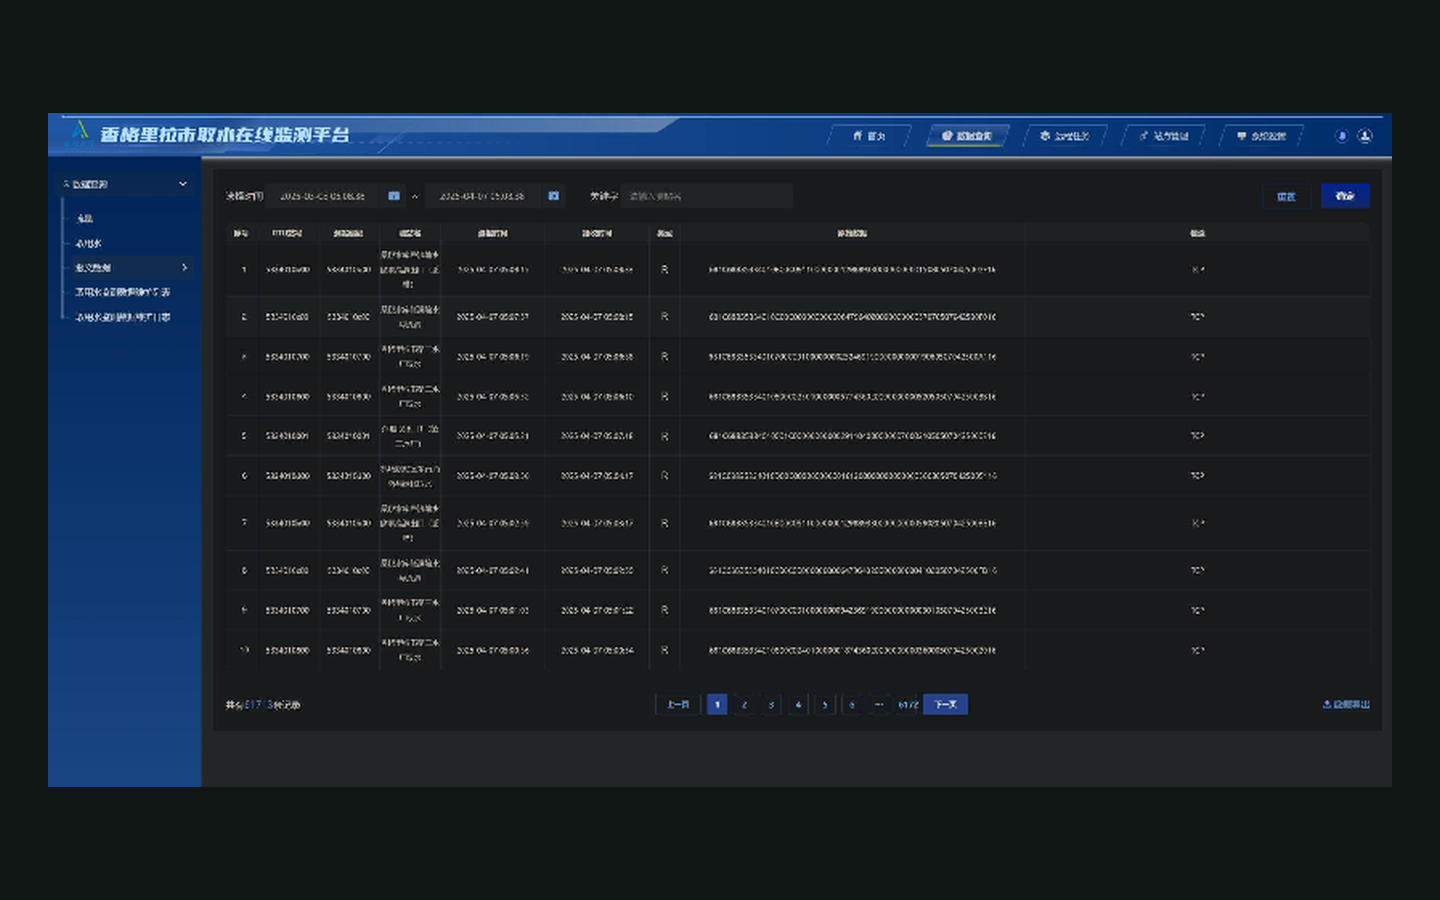The height and width of the screenshot is (900, 1440).
Task: Click the message content column header
Action: 852,233
